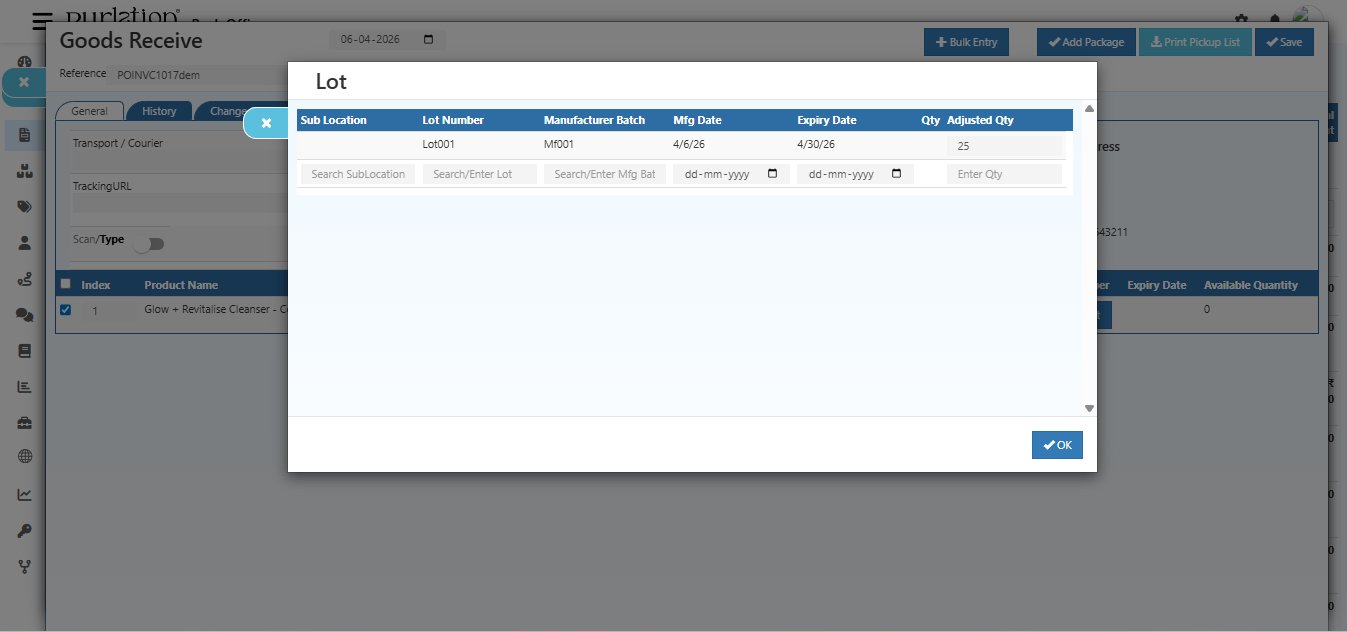Open the hamburger menu at top left
The image size is (1347, 632).
point(43,21)
